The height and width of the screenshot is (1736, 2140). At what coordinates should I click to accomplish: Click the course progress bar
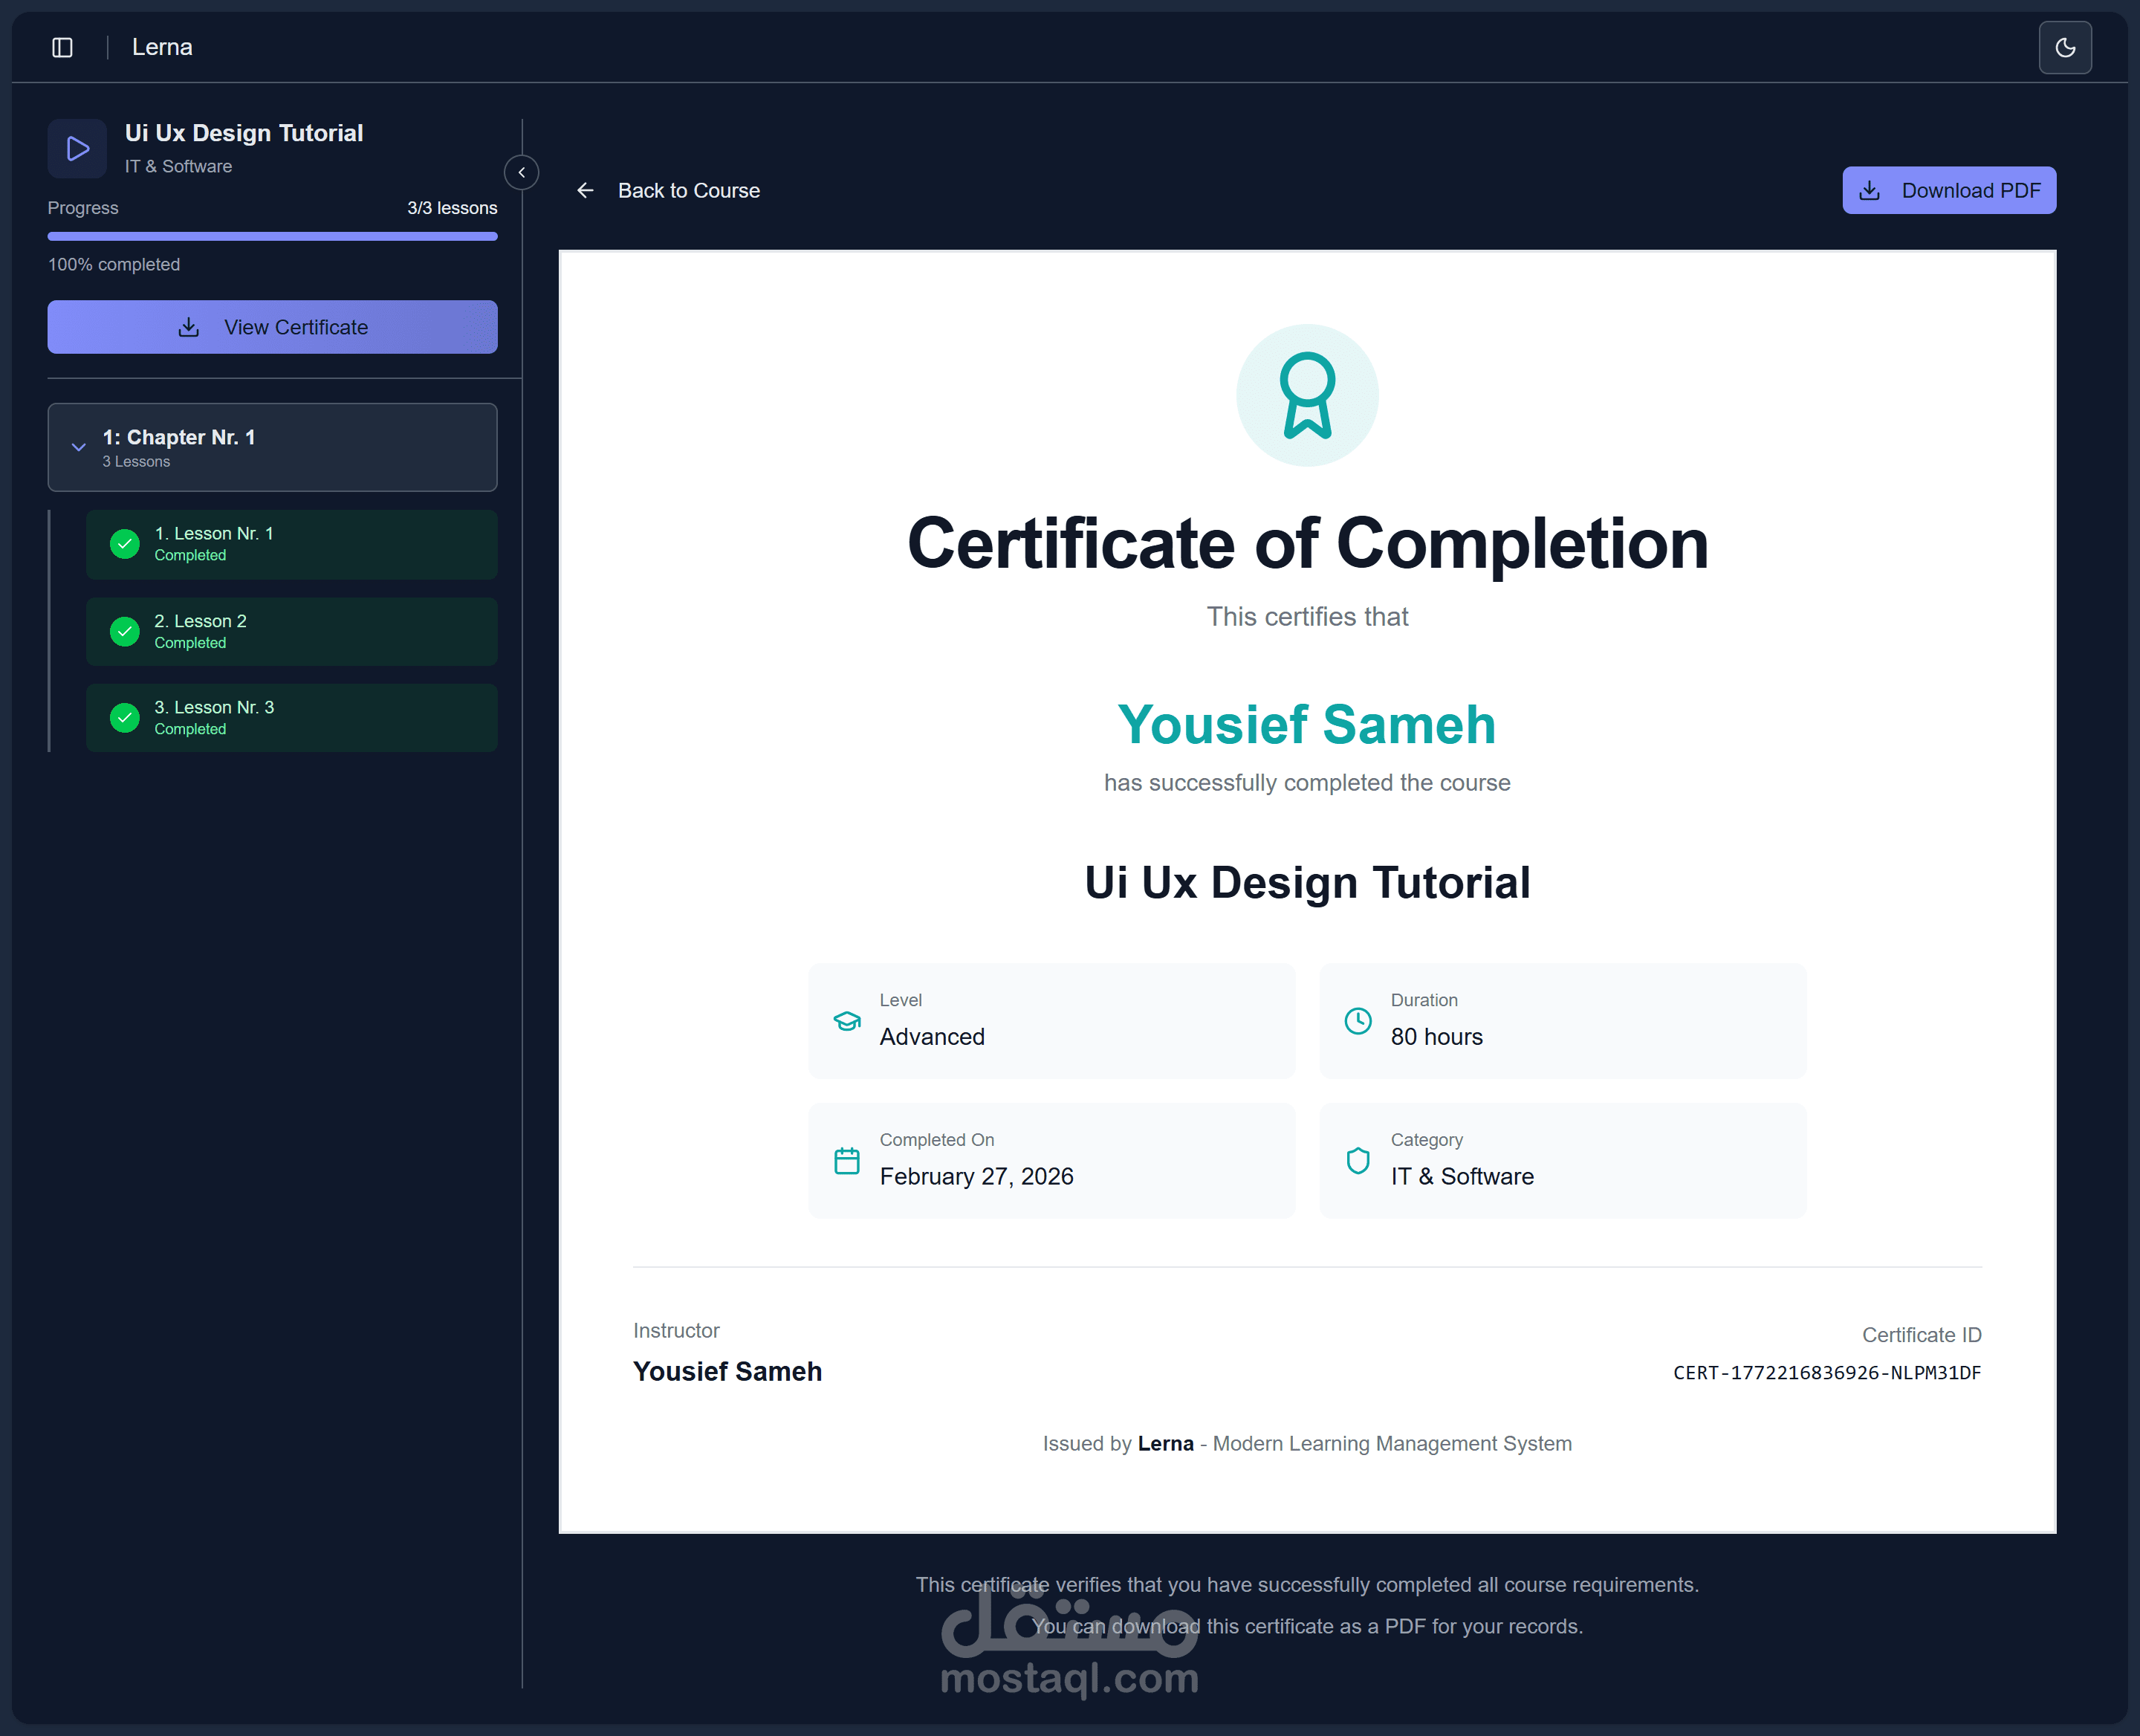click(272, 237)
